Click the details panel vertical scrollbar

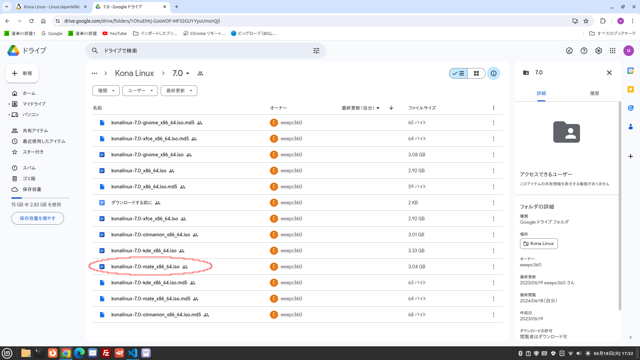[x=620, y=206]
